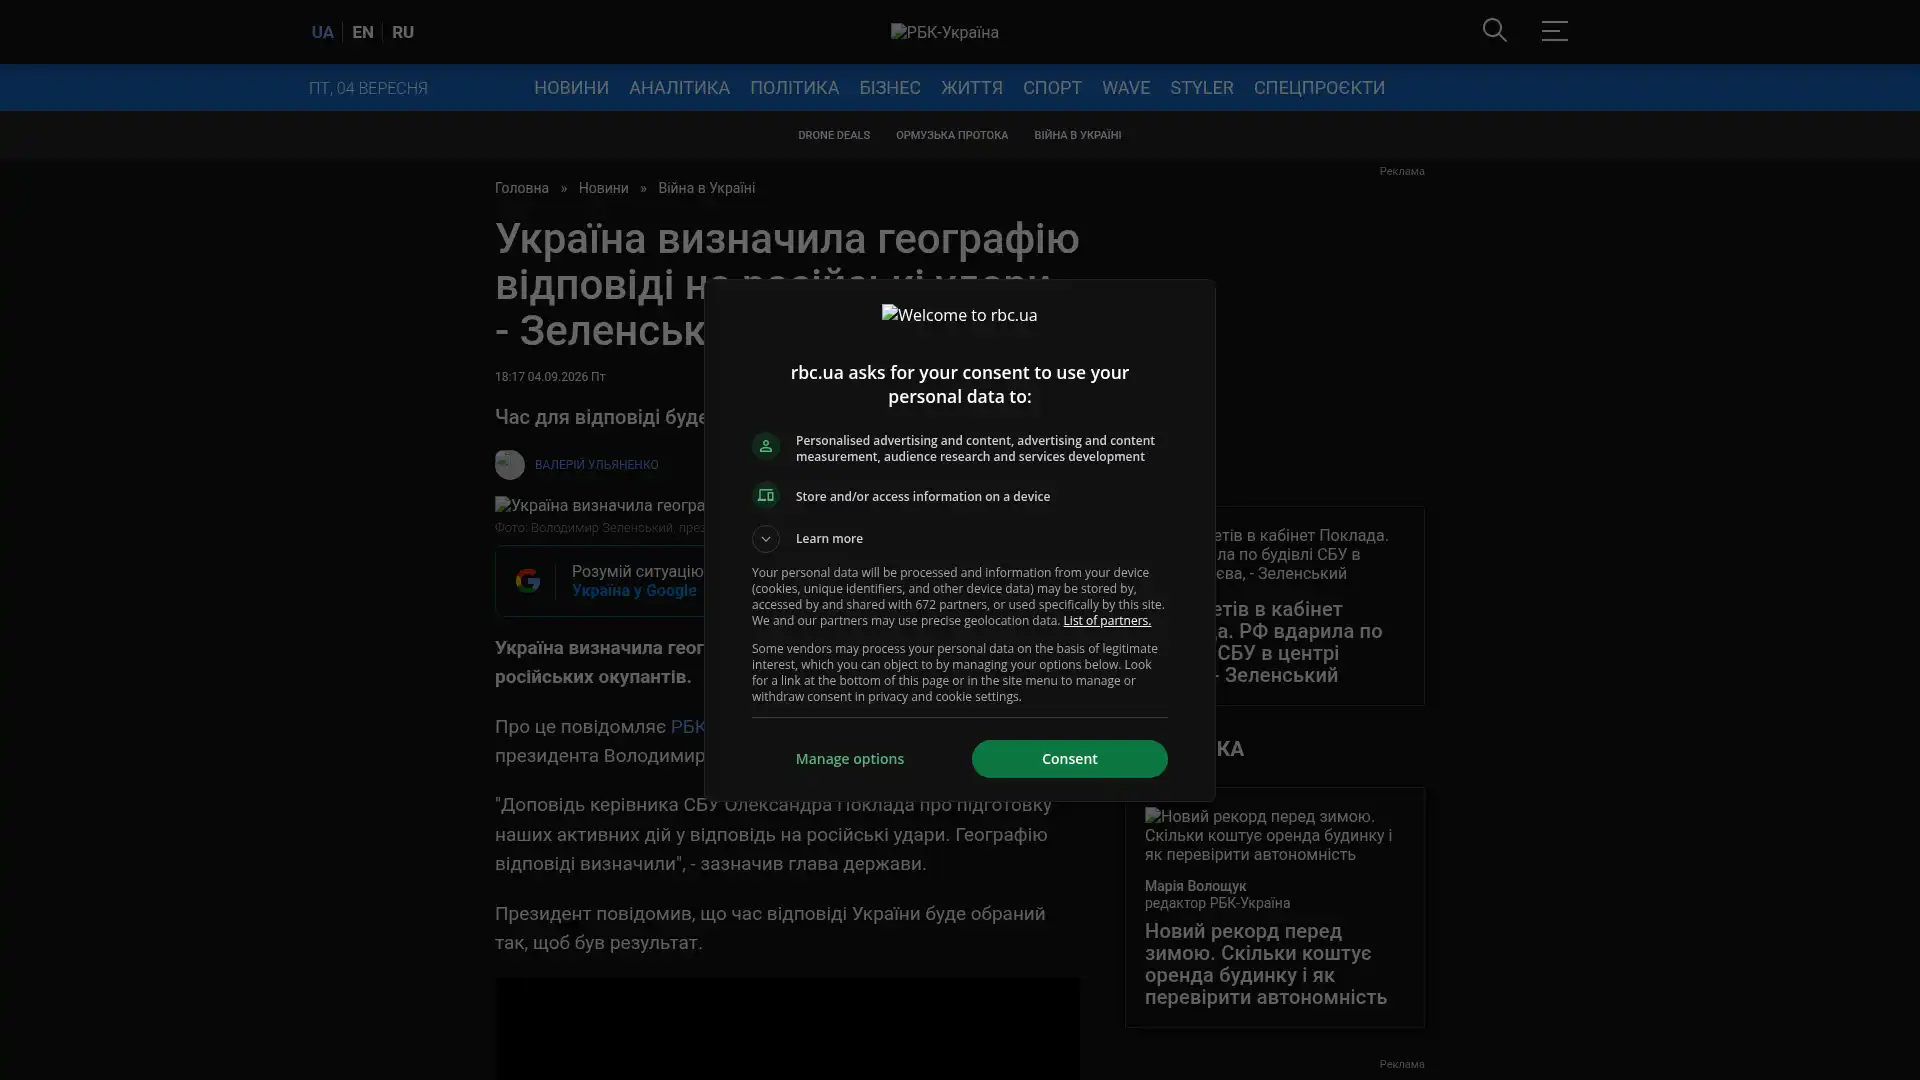This screenshot has height=1080, width=1920.
Task: Go to Війна в Україні breadcrumb
Action: [x=707, y=189]
